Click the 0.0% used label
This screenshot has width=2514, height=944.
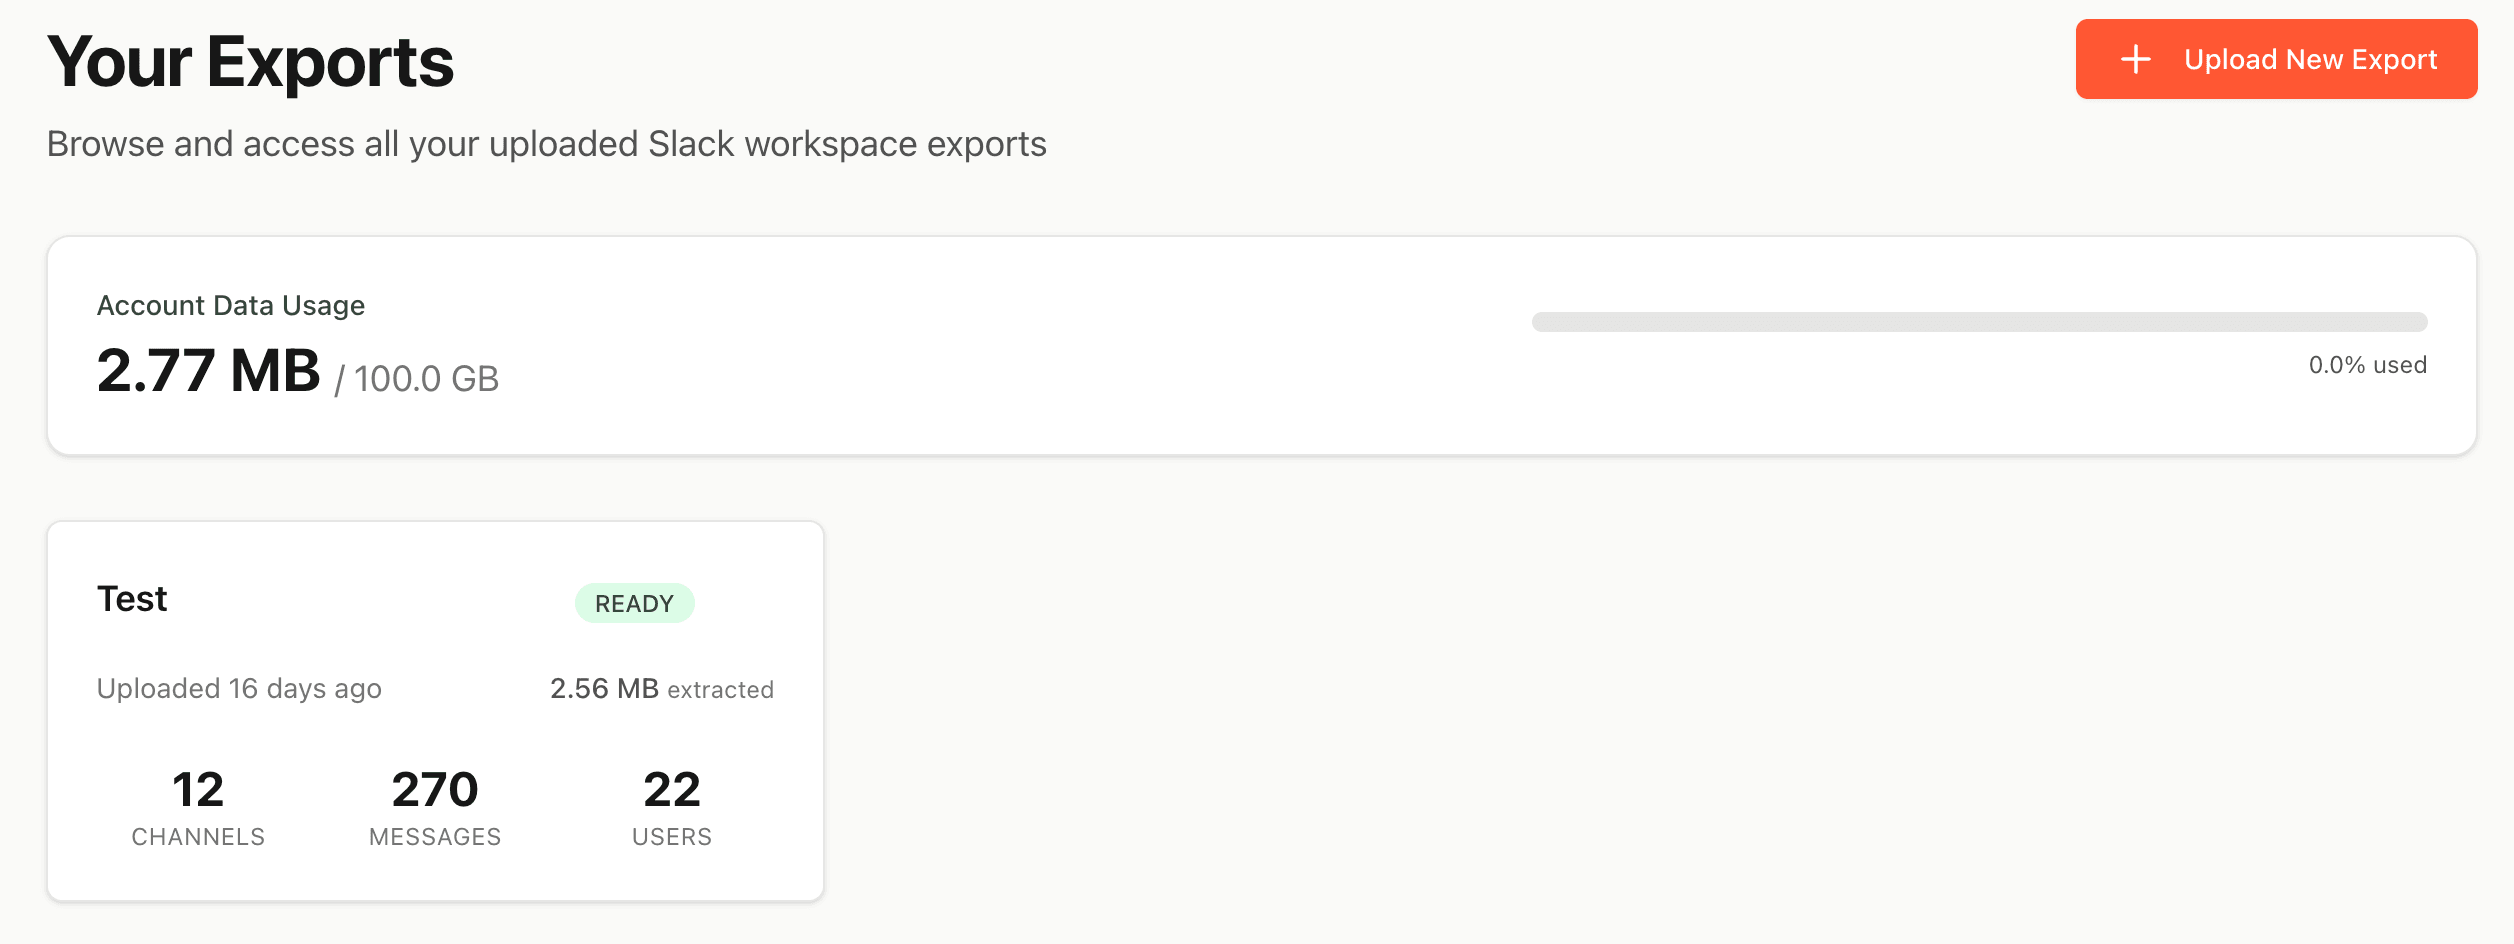[2366, 364]
